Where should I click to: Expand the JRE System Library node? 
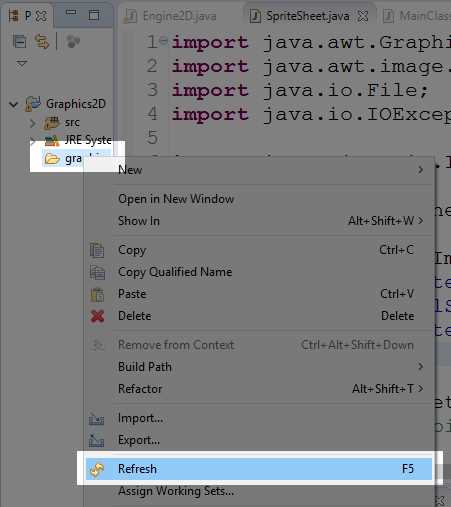pos(32,140)
